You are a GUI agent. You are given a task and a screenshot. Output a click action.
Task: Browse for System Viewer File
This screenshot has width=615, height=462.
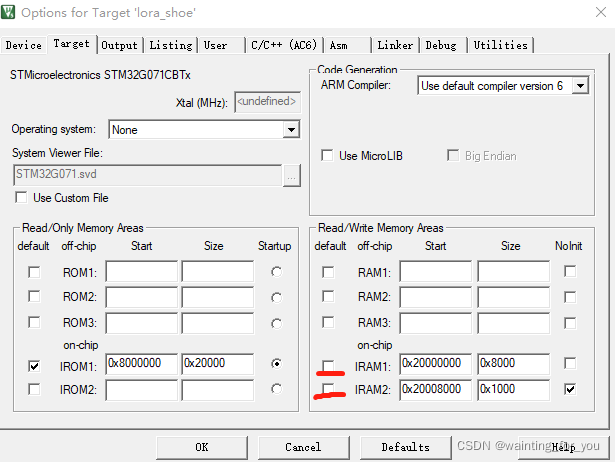point(291,176)
